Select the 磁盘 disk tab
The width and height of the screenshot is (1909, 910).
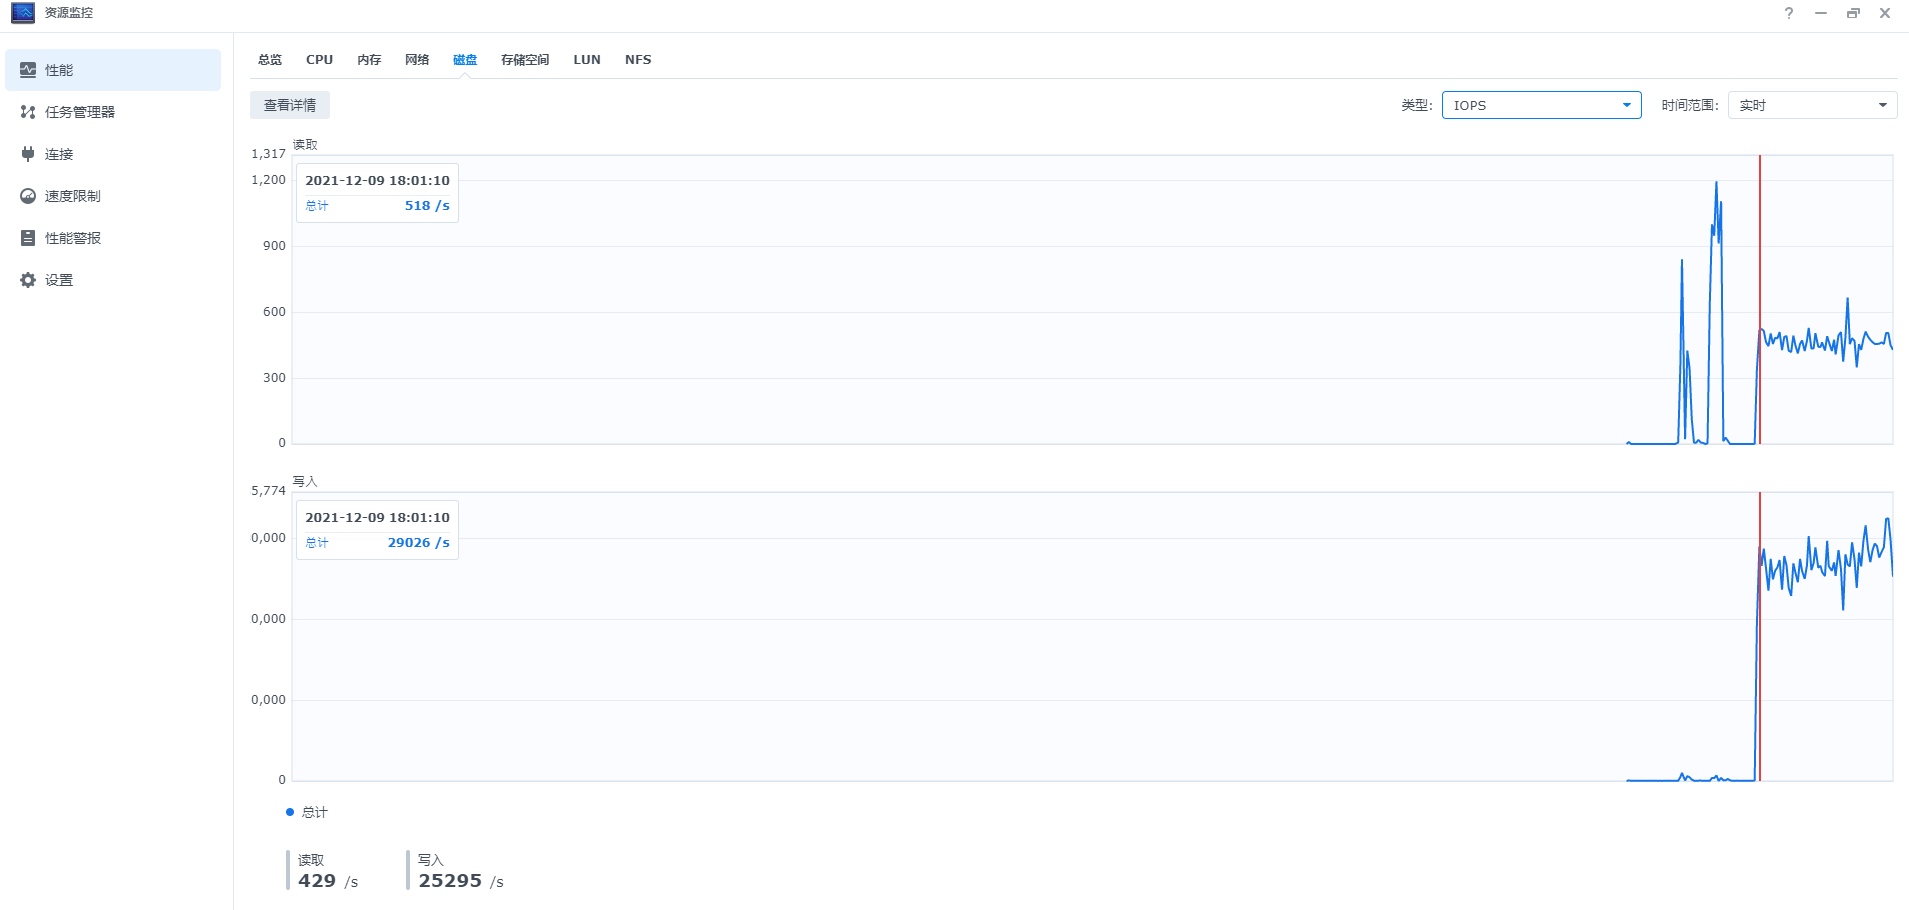tap(465, 60)
